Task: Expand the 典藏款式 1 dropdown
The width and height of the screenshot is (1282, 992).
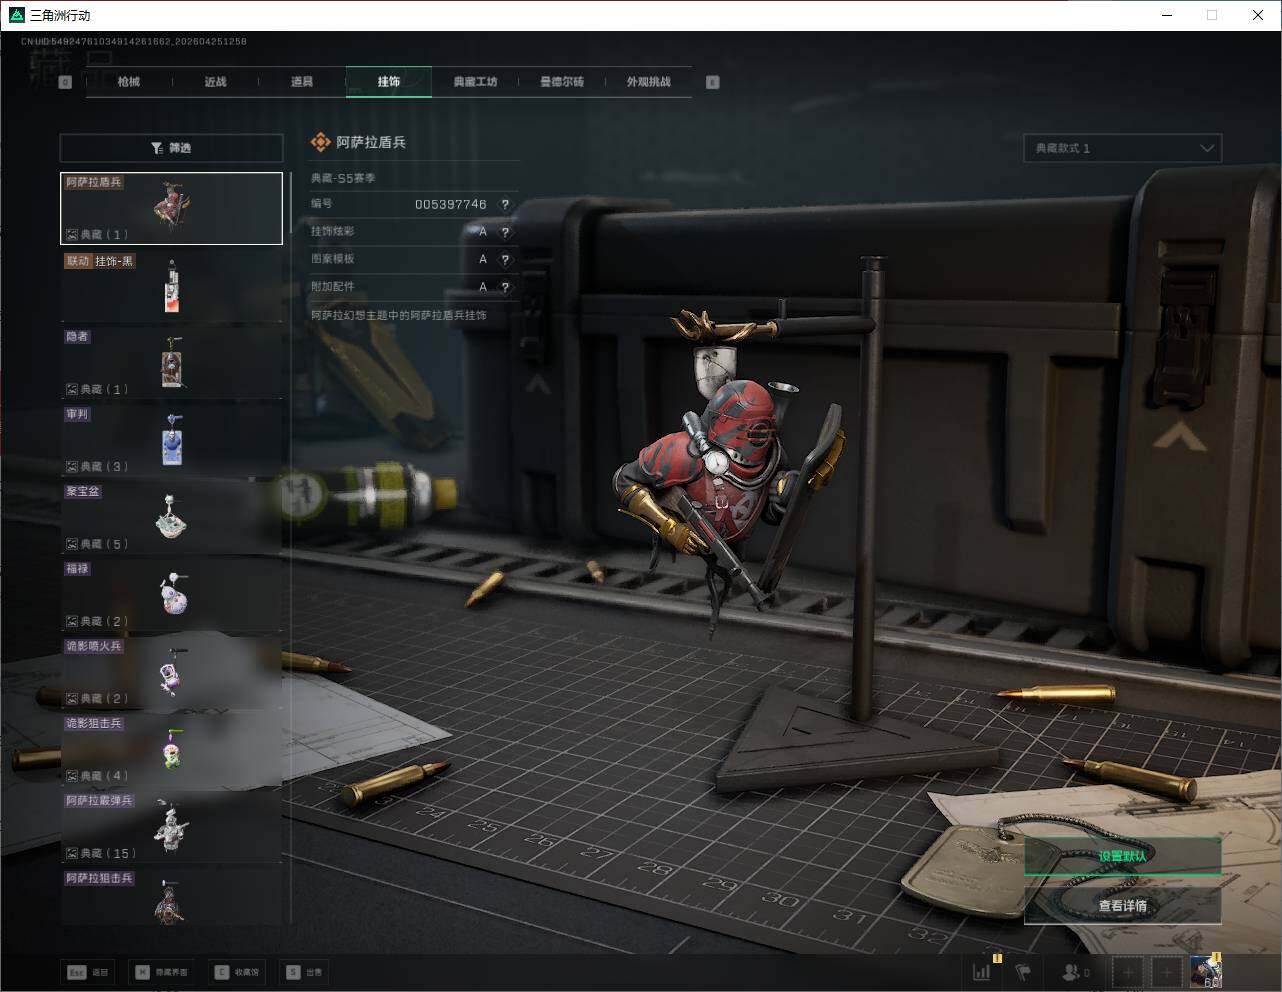Action: click(1122, 148)
